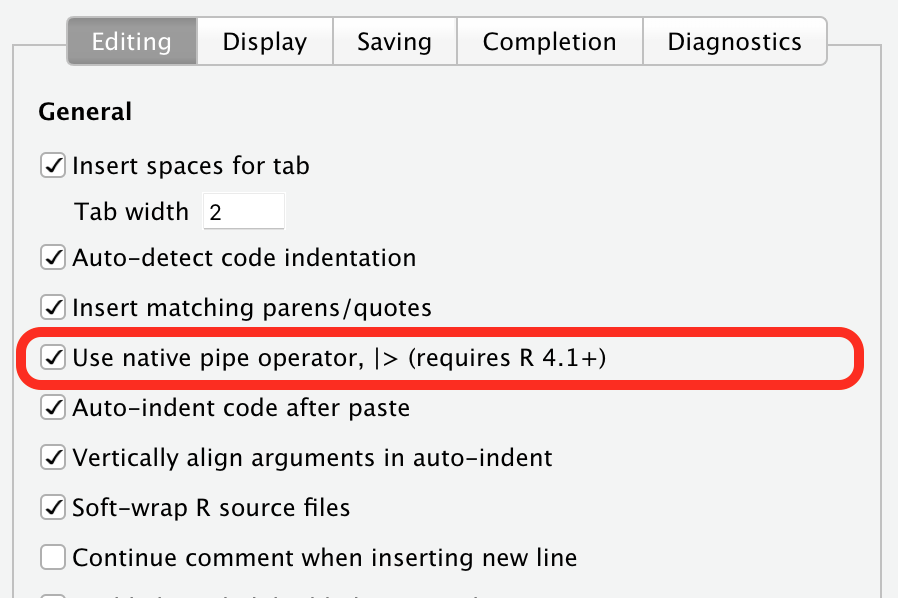Switch to the Display tab
This screenshot has height=598, width=898.
tap(264, 41)
